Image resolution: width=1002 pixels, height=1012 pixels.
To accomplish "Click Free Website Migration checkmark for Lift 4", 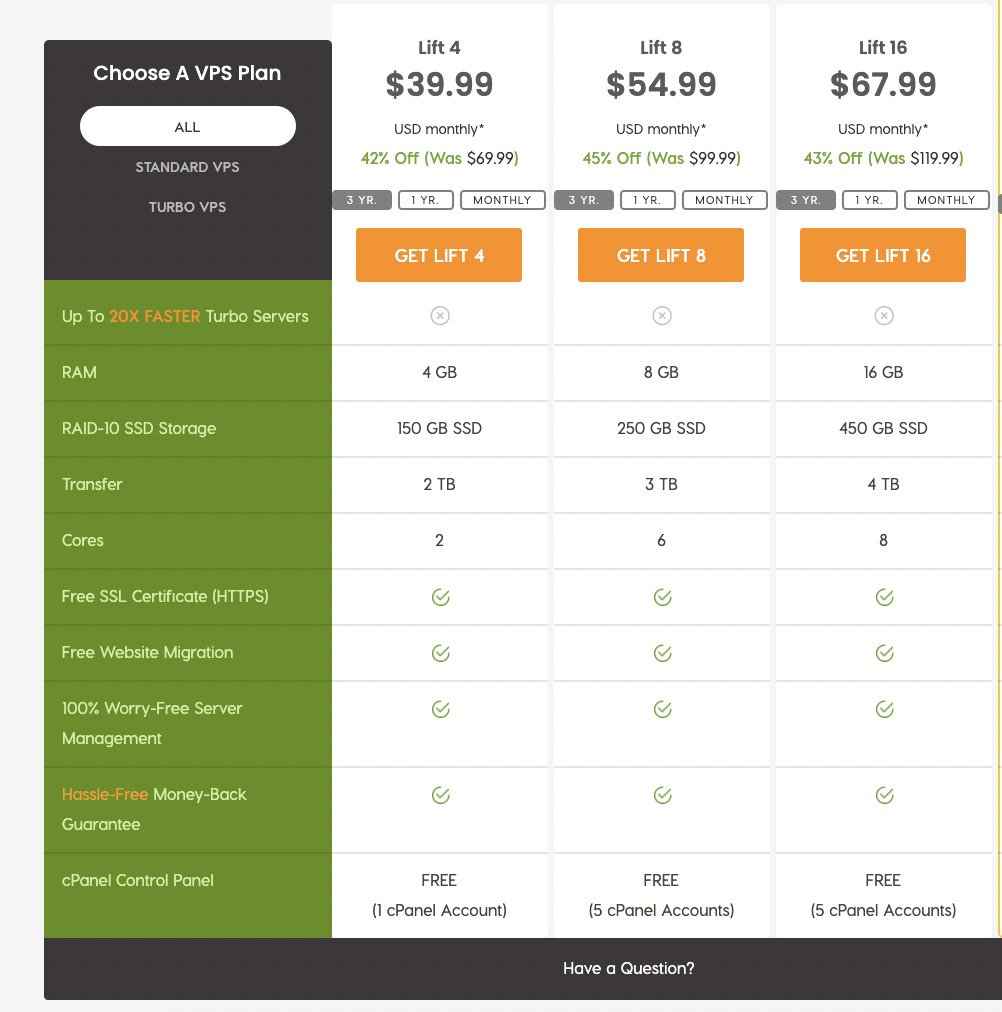I will click(440, 653).
